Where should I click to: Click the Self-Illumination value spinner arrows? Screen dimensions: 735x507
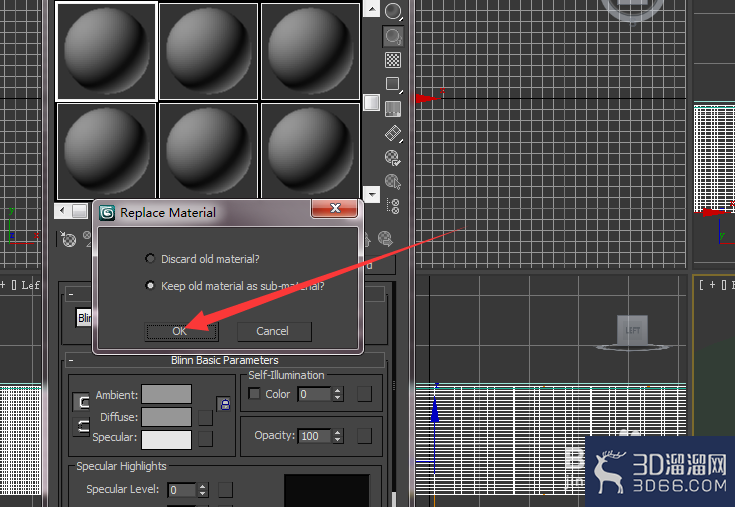(338, 394)
